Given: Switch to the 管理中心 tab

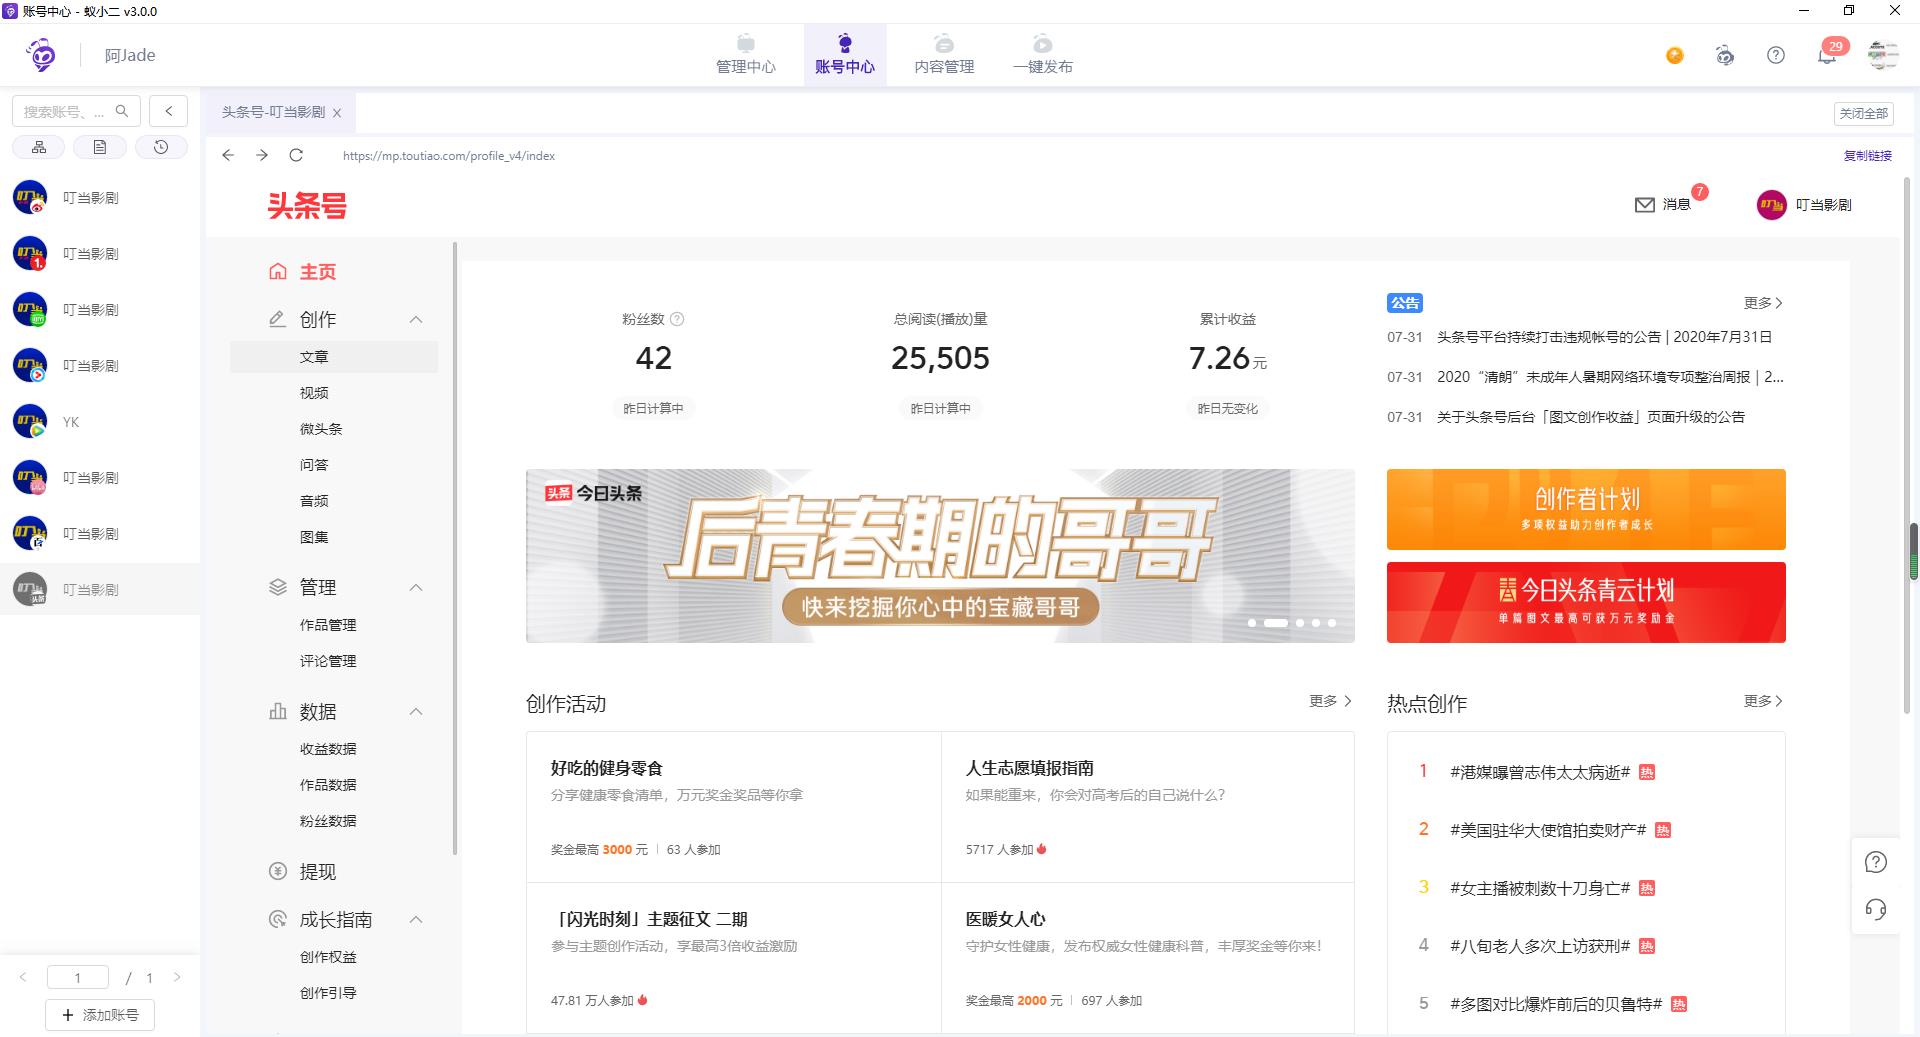Looking at the screenshot, I should point(745,55).
